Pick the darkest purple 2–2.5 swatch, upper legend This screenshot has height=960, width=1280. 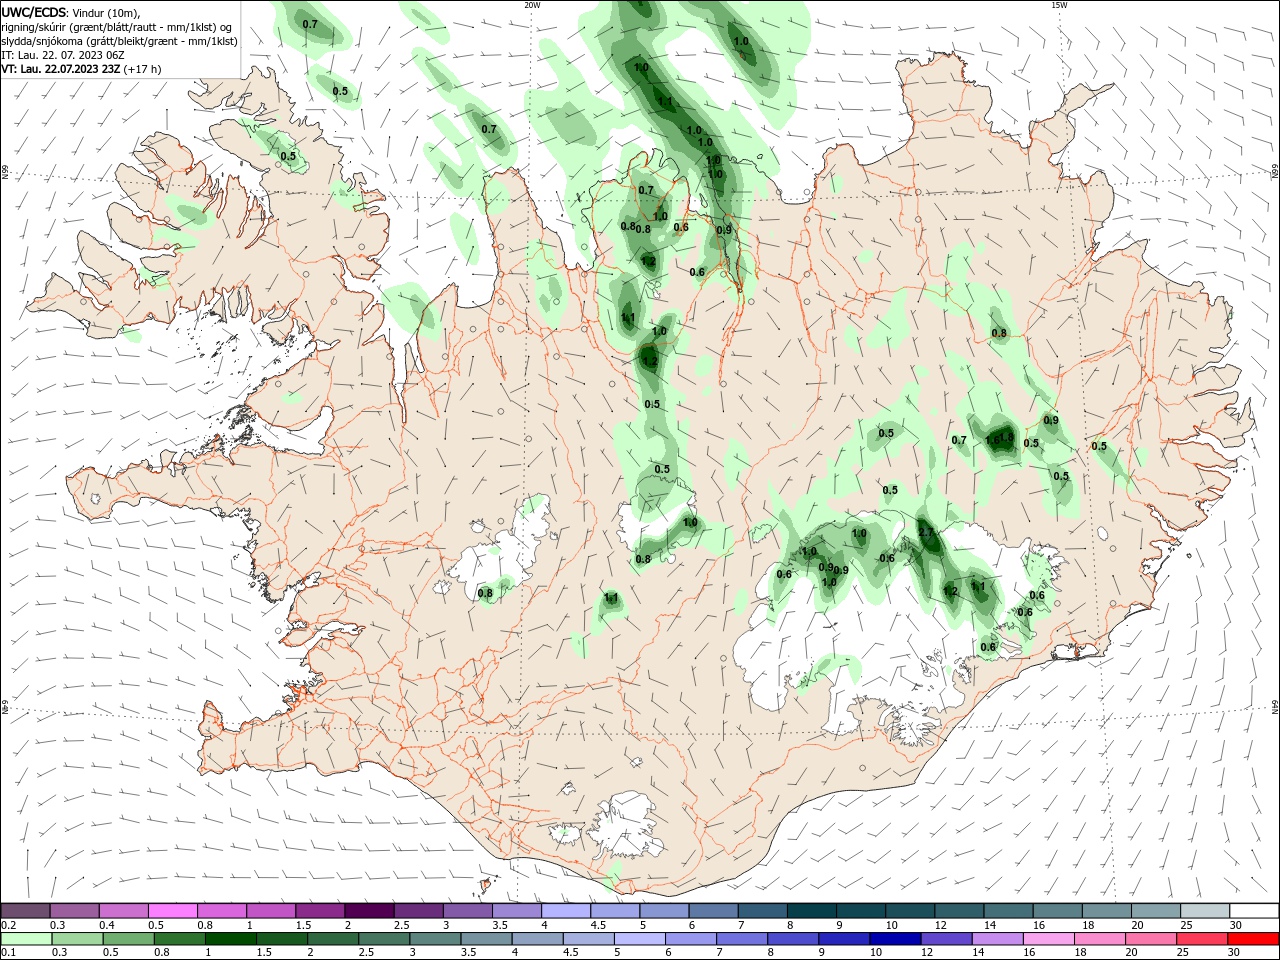[x=369, y=911]
